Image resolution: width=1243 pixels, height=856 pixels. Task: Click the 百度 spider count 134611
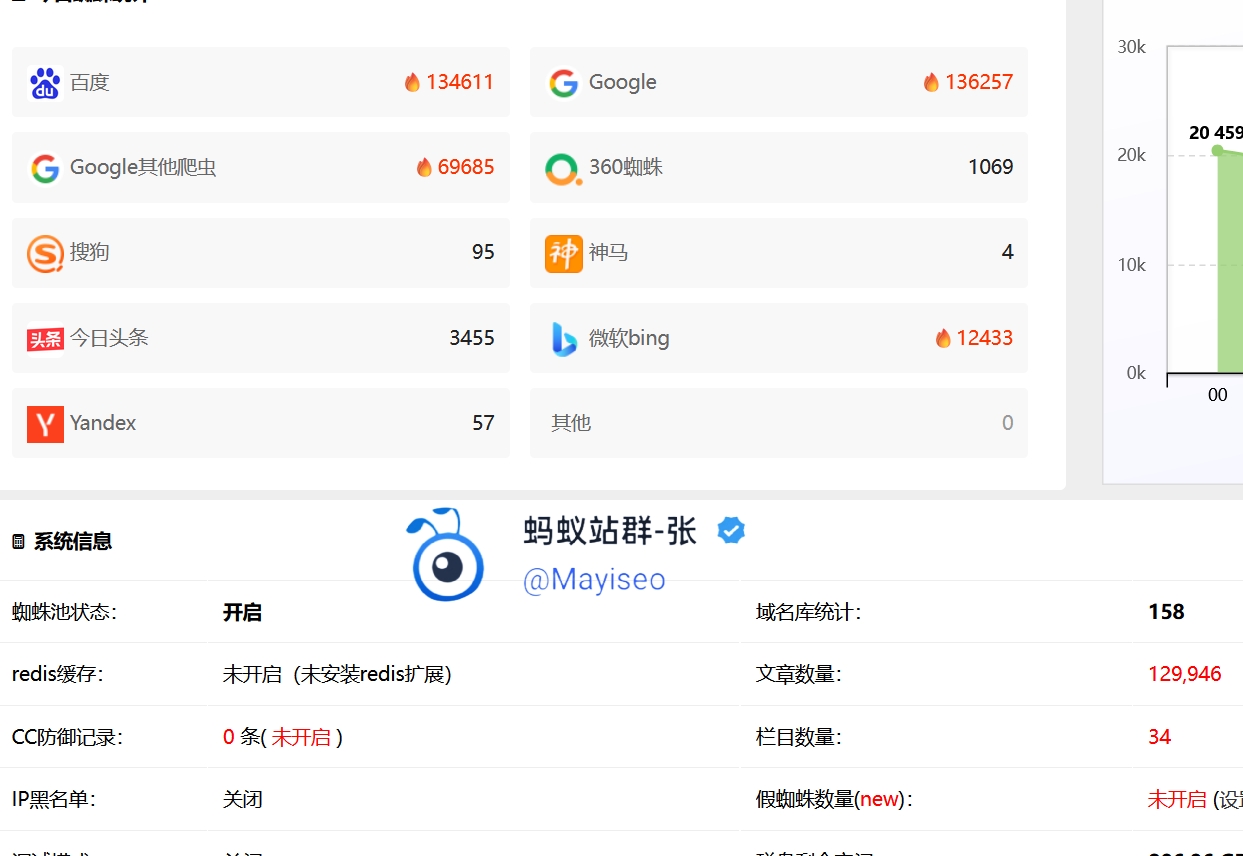pos(460,82)
